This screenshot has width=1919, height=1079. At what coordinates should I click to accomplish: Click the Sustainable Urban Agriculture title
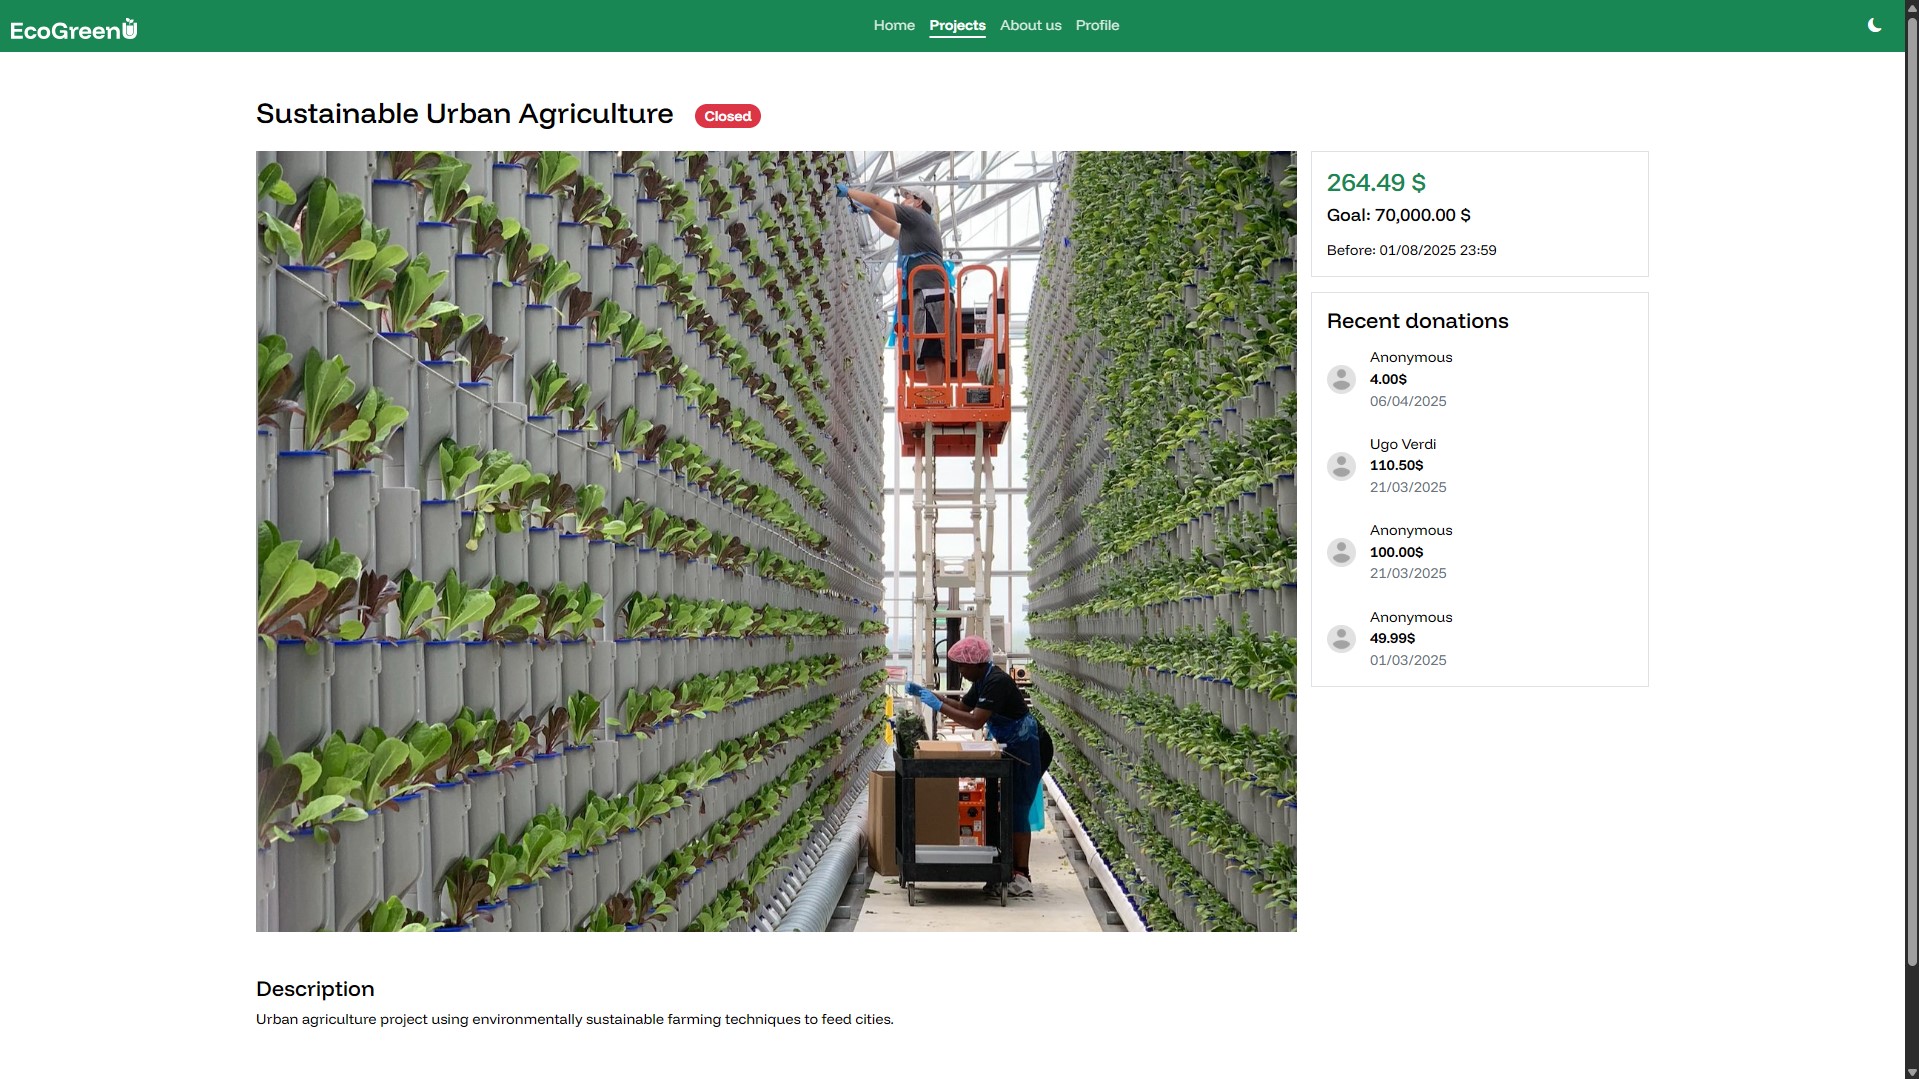point(464,114)
